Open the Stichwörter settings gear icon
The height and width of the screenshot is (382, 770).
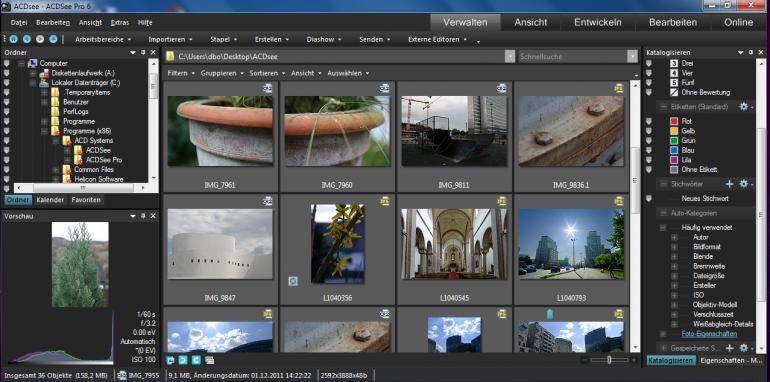tap(743, 184)
